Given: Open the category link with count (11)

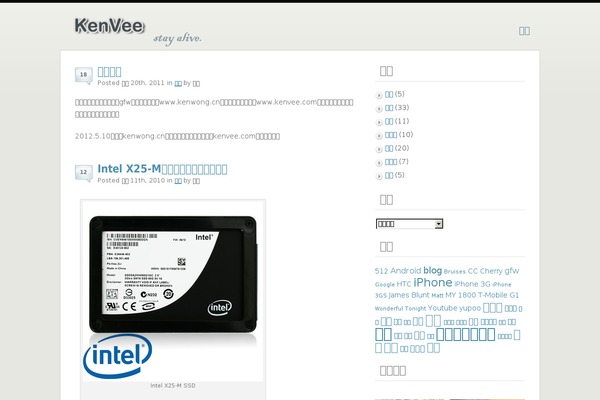Looking at the screenshot, I should tap(389, 121).
